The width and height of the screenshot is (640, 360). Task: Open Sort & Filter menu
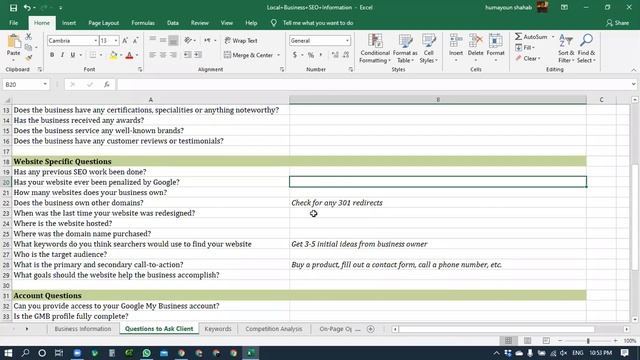point(566,48)
